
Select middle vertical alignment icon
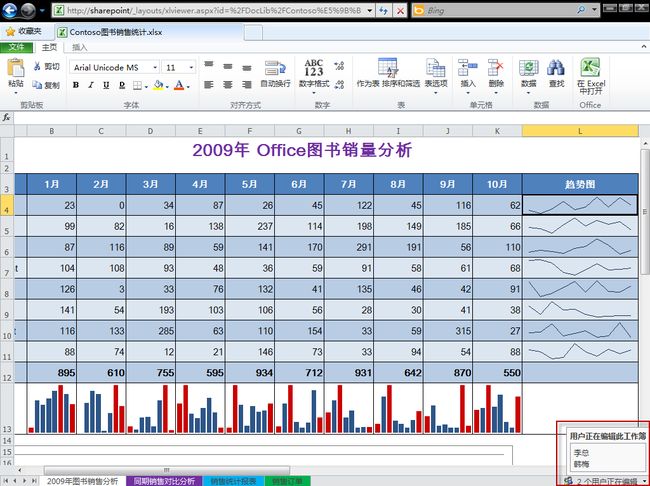point(228,66)
